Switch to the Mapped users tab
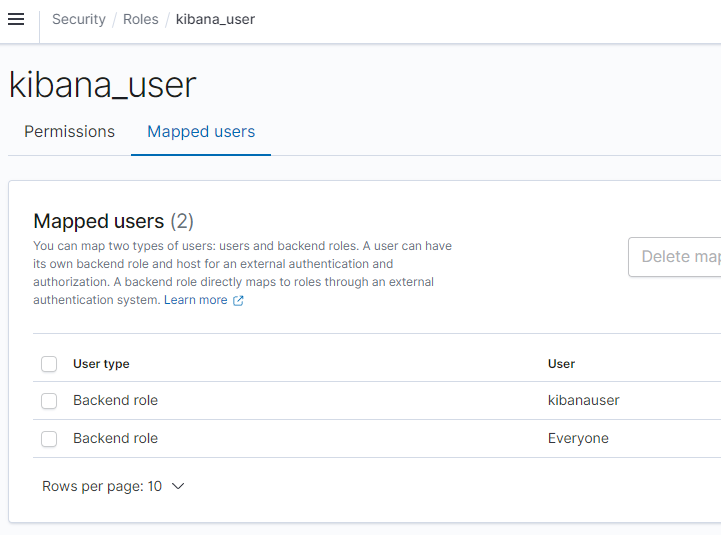This screenshot has height=535, width=721. pos(201,132)
